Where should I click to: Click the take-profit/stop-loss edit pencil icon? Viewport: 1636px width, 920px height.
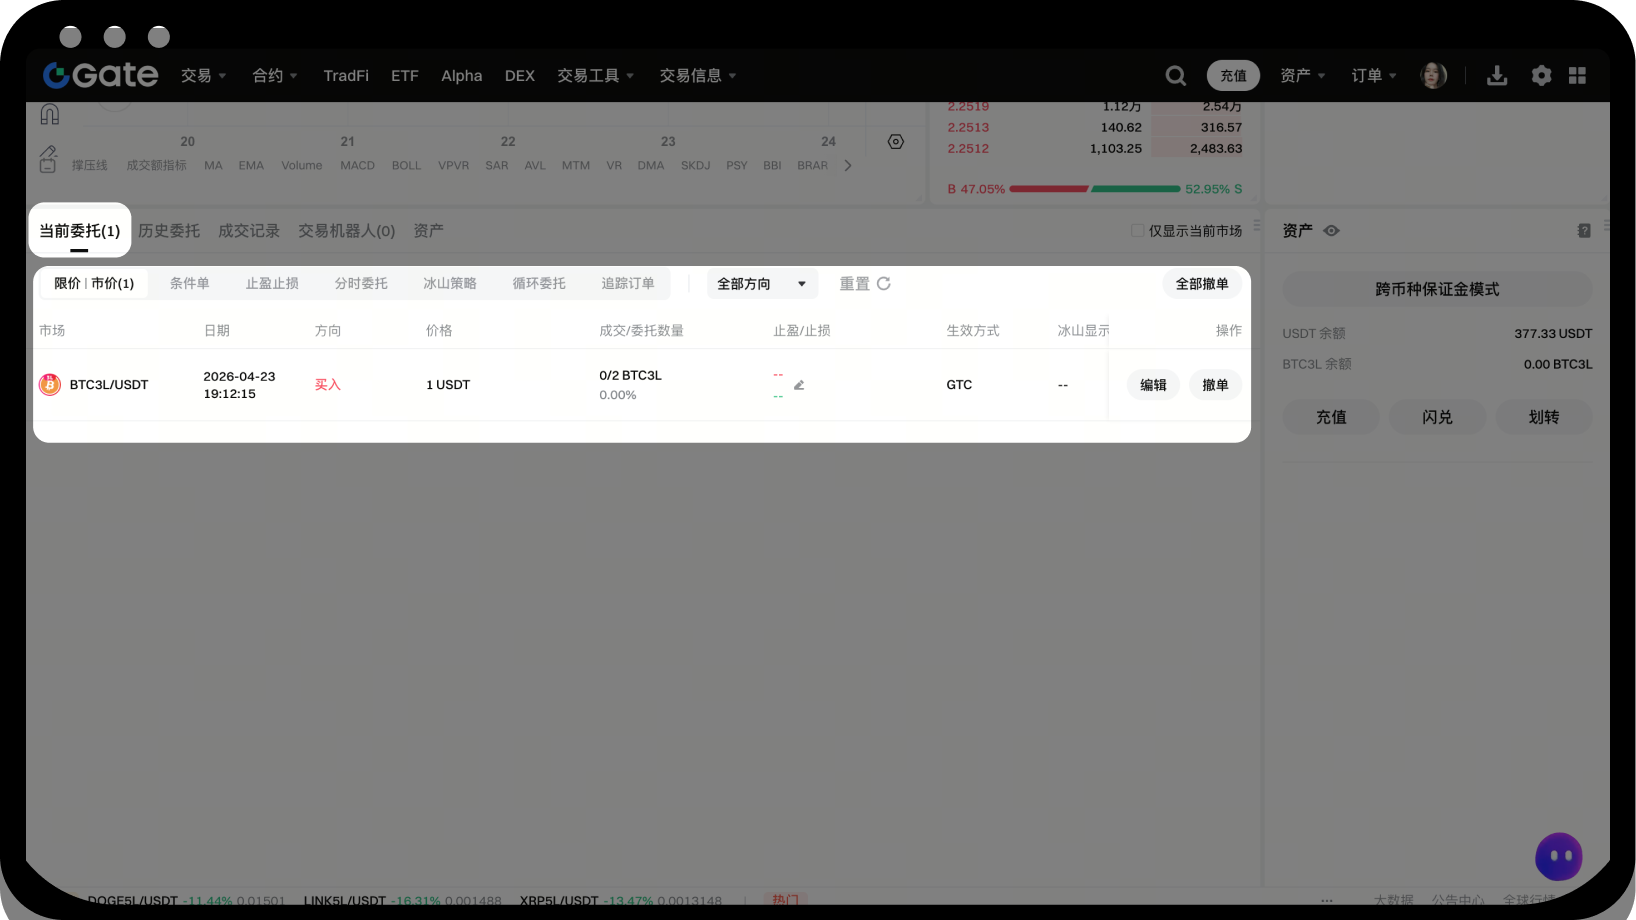[x=799, y=385]
